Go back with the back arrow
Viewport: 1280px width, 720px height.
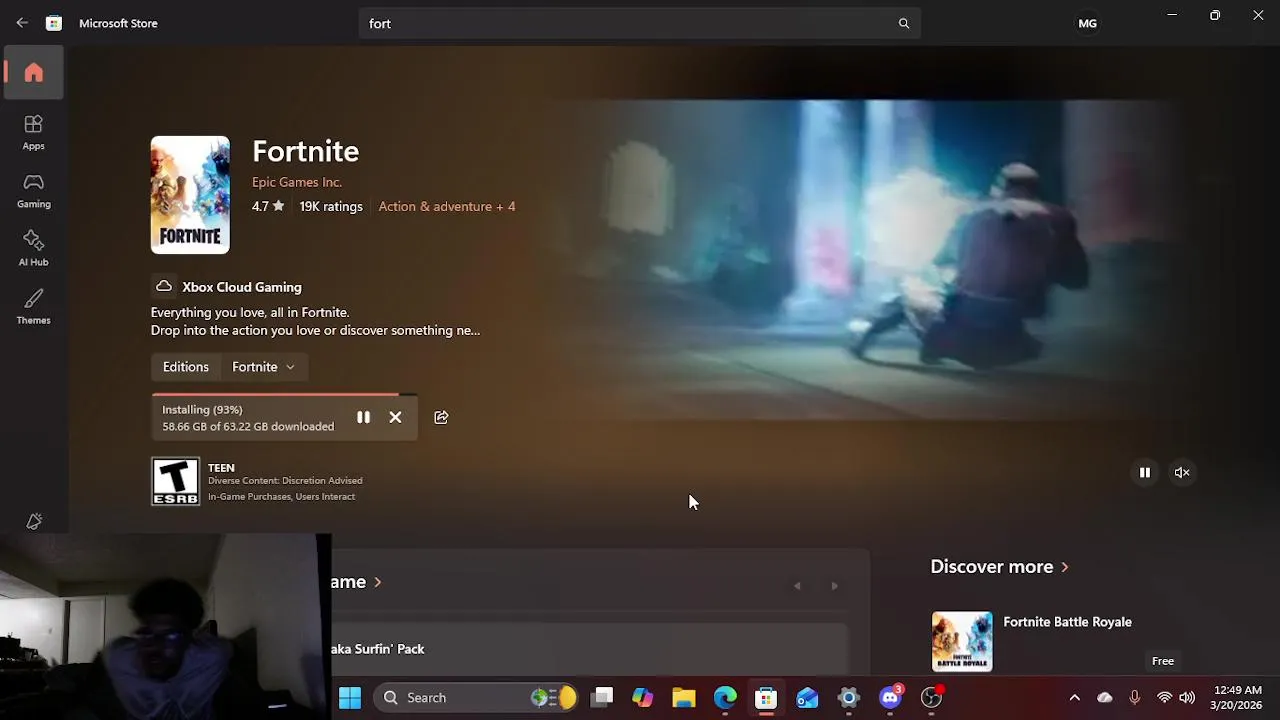(x=22, y=23)
